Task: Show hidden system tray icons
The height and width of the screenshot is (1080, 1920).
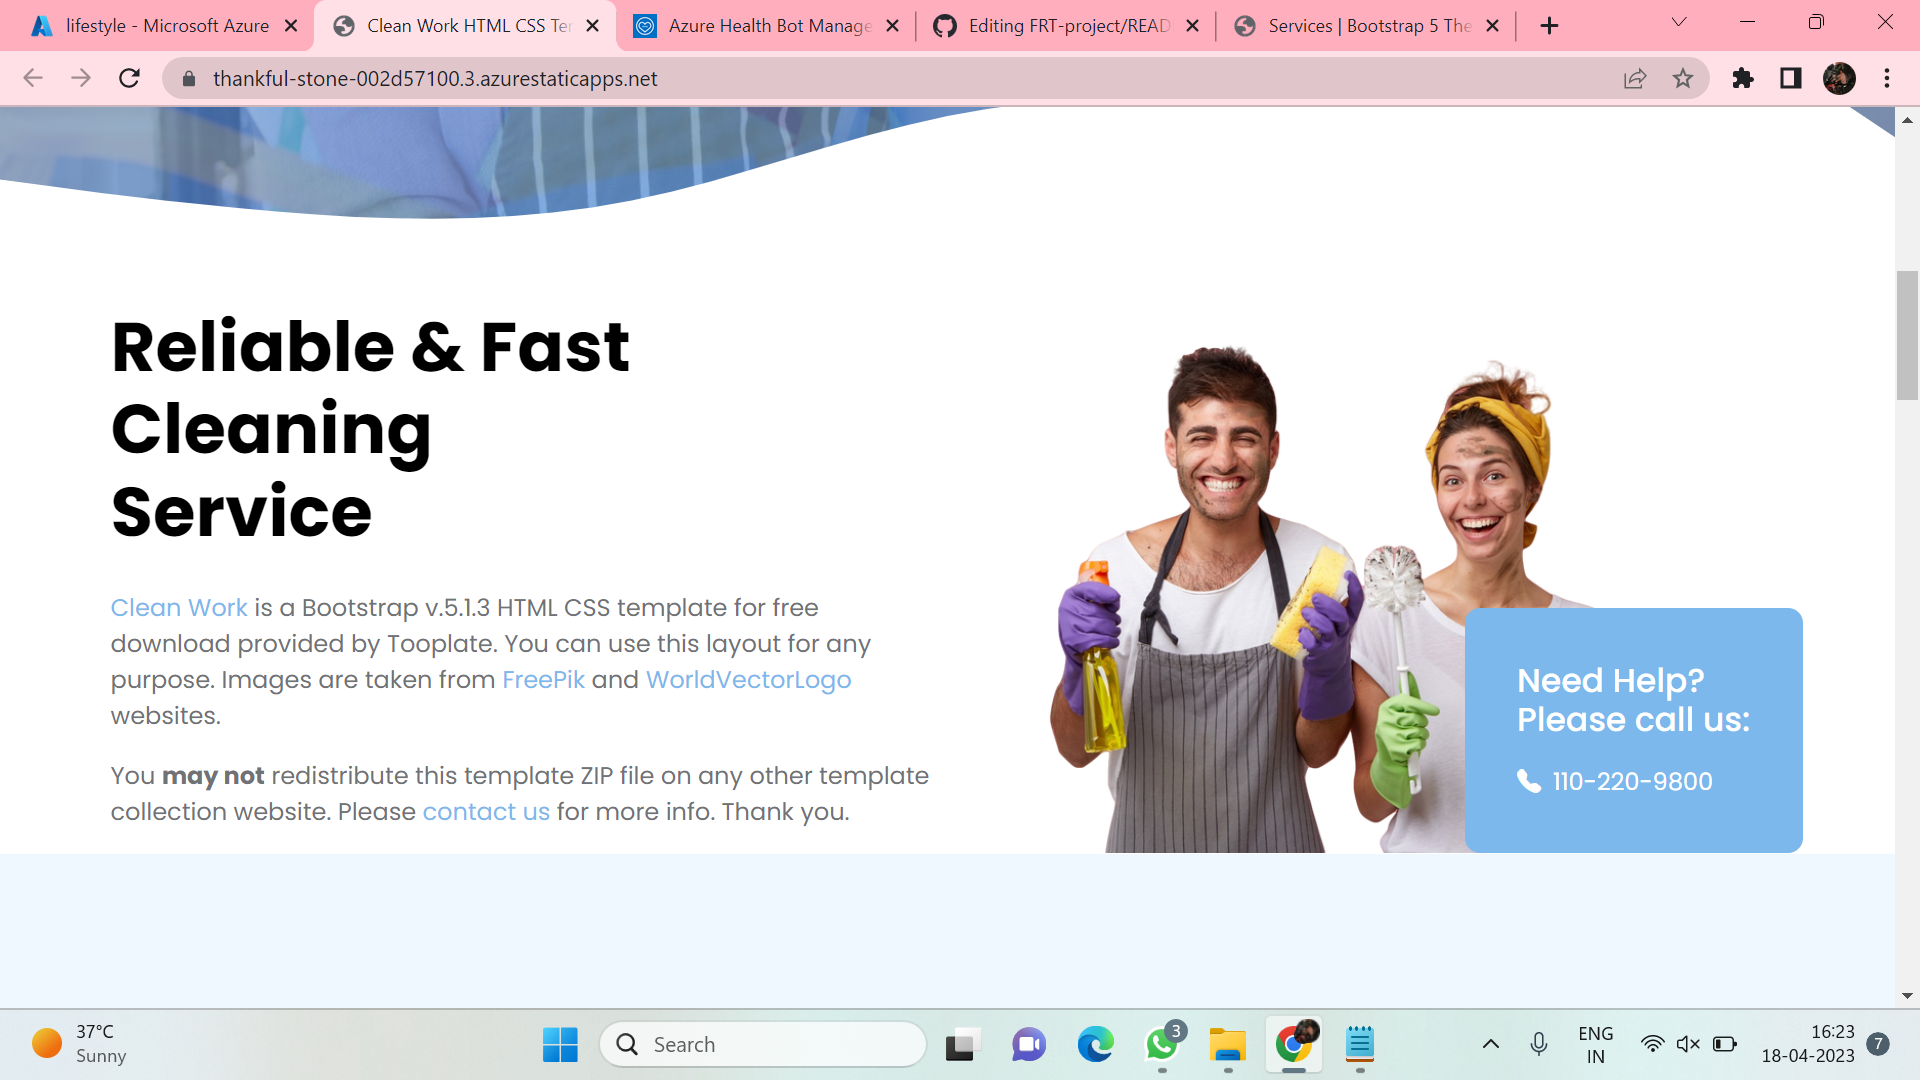Action: pos(1490,1044)
